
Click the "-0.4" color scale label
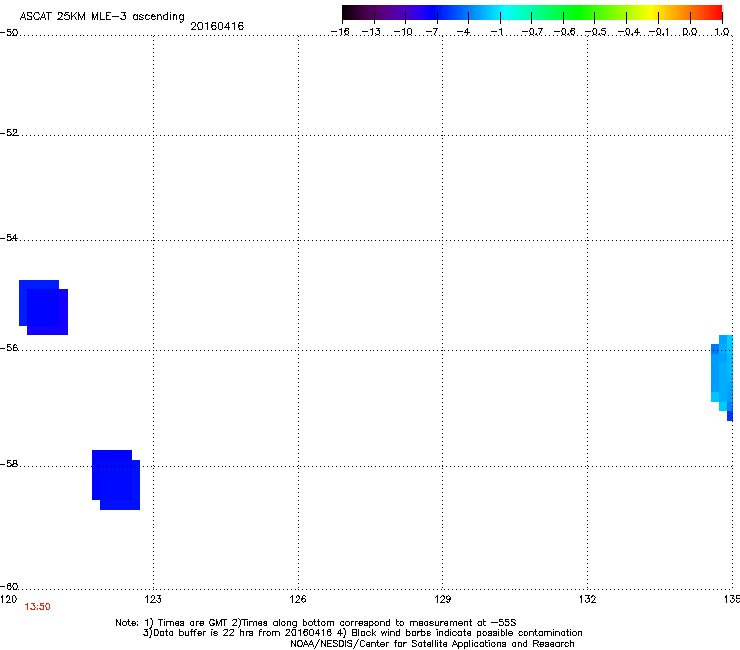(x=629, y=32)
